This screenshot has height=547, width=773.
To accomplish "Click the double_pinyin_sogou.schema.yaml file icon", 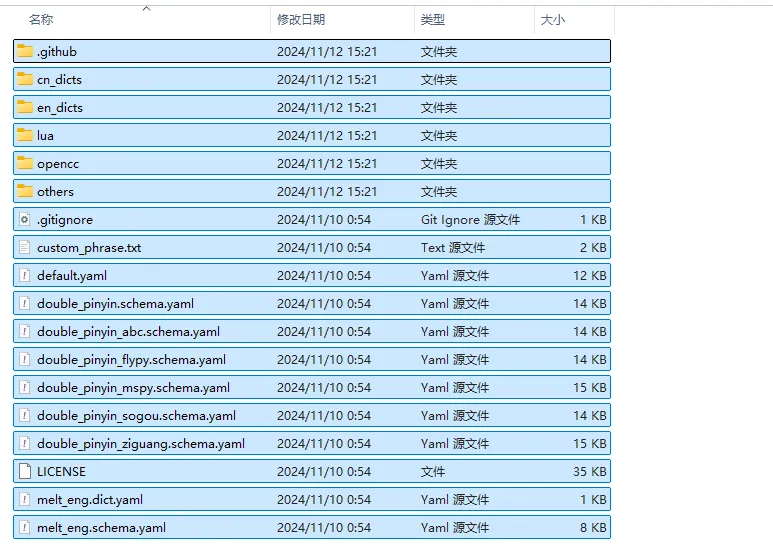I will [25, 416].
